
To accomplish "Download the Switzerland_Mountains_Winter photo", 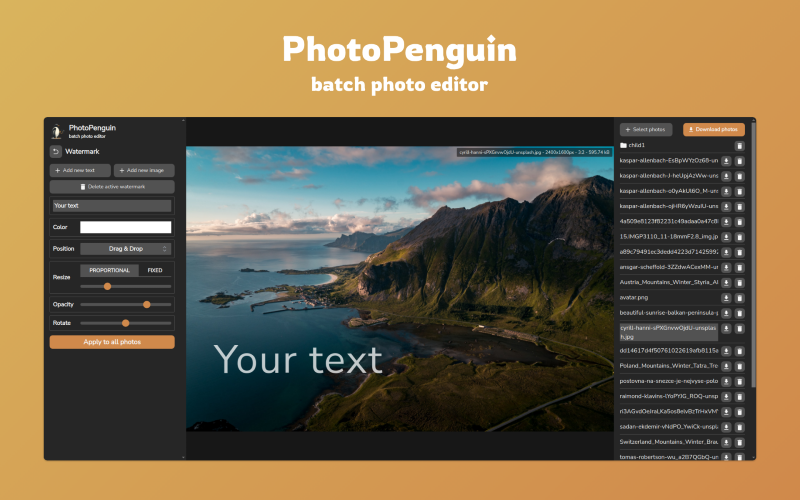I will [x=726, y=442].
